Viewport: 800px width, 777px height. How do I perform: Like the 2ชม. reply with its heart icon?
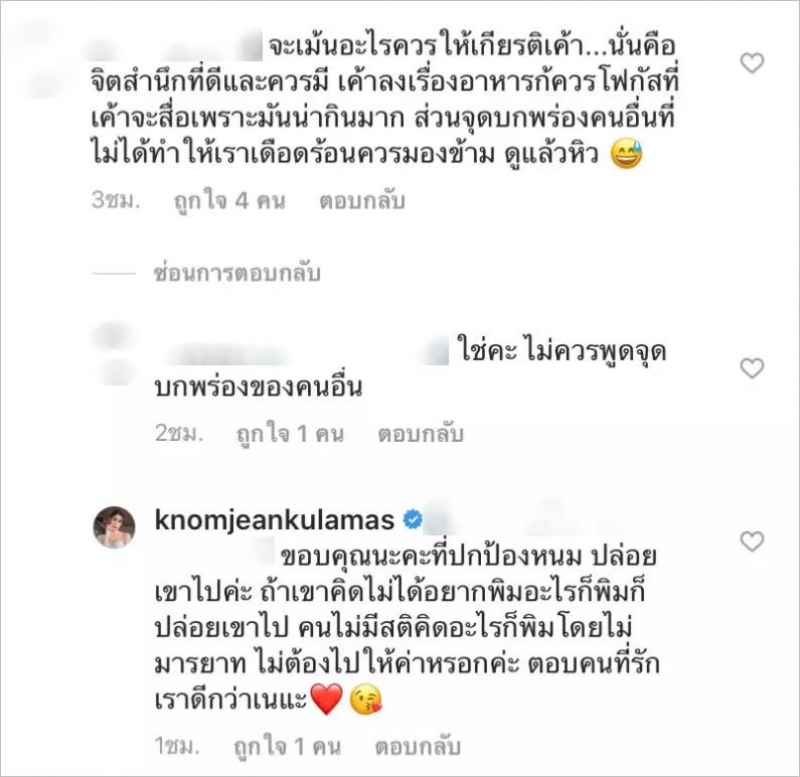pyautogui.click(x=752, y=368)
